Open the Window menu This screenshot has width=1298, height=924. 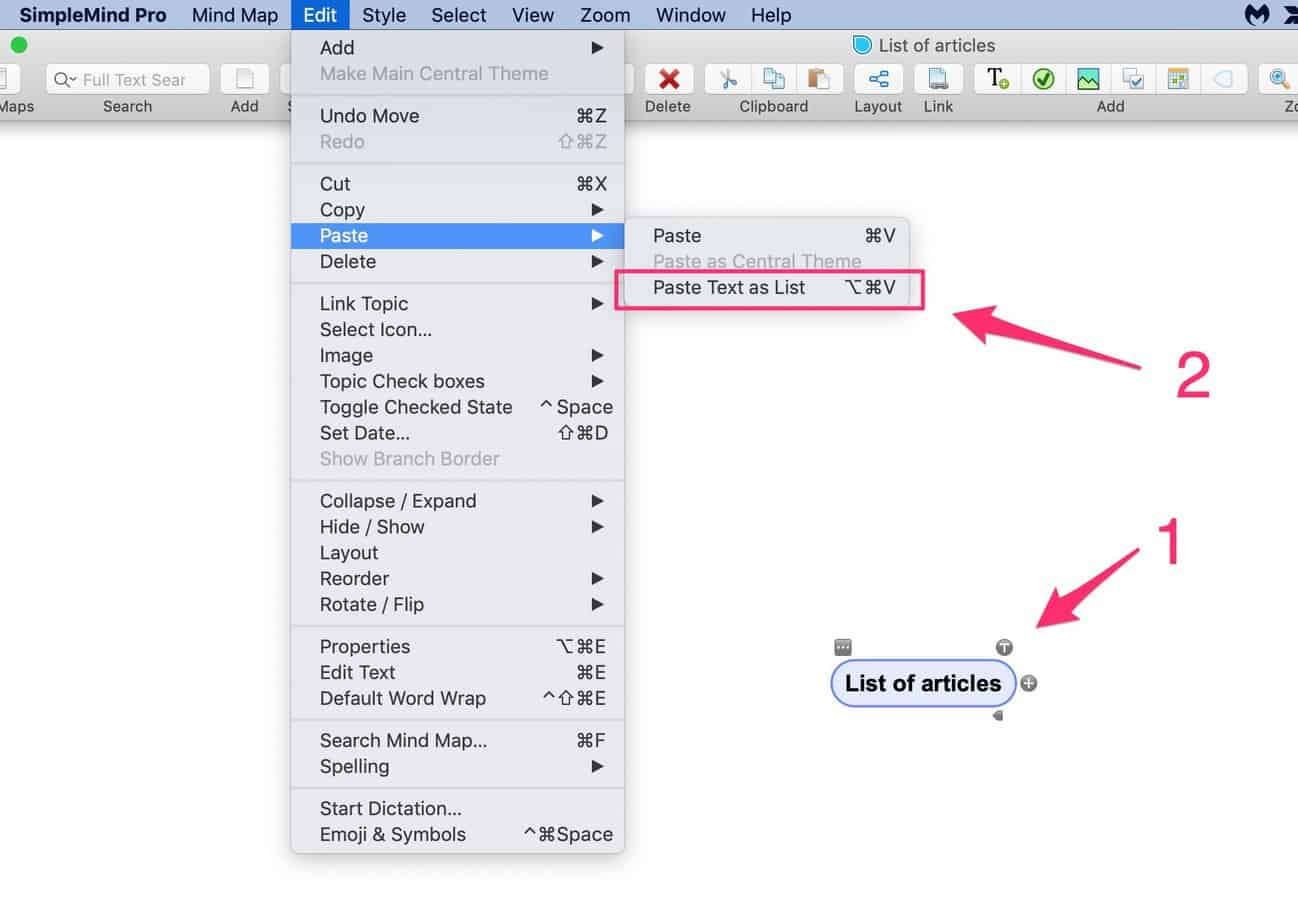[691, 15]
